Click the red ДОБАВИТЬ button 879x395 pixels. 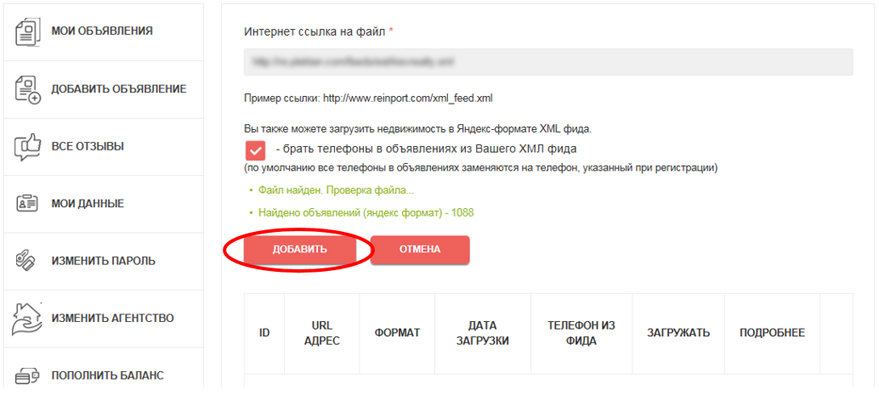point(299,250)
